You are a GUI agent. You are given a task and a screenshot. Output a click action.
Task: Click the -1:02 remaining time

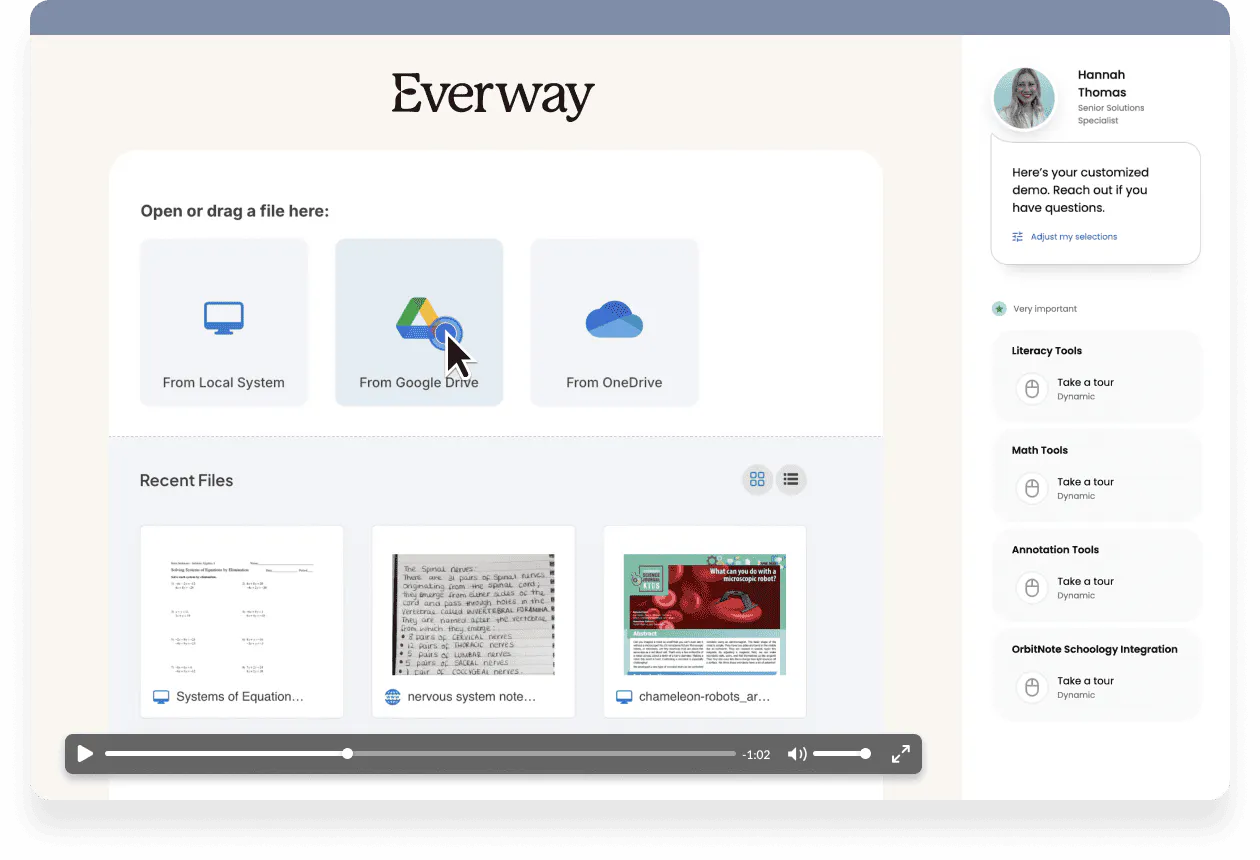tap(756, 755)
